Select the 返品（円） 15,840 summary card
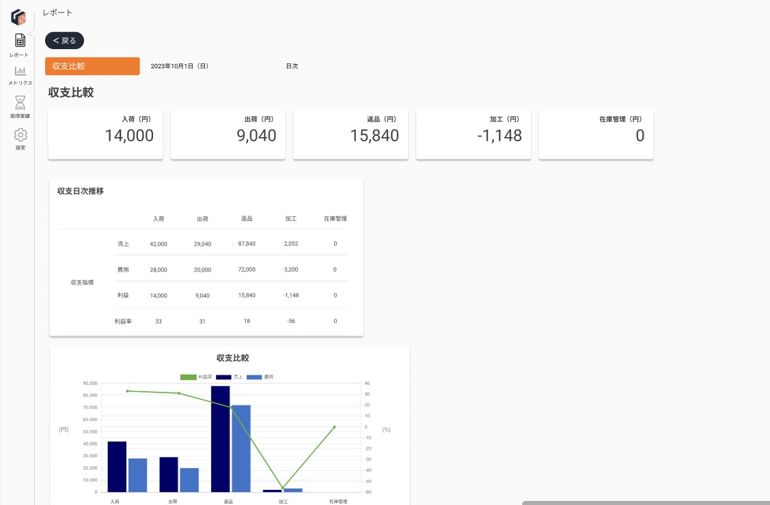 click(x=351, y=135)
